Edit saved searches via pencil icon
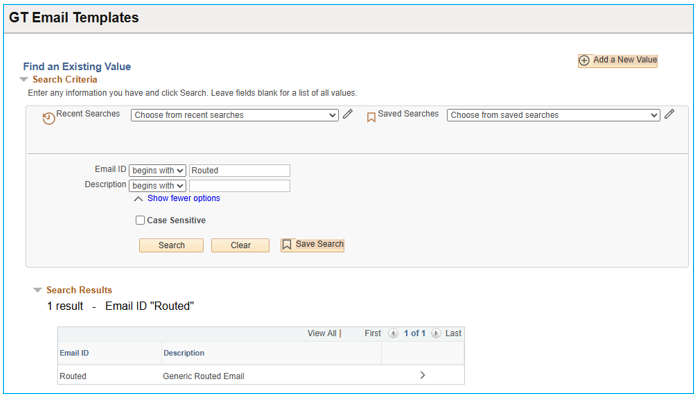Viewport: 697px width, 397px height. (x=669, y=114)
